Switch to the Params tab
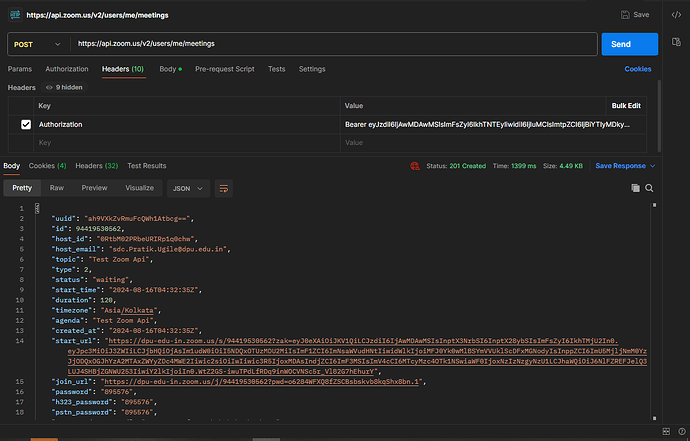This screenshot has height=441, width=690. pyautogui.click(x=19, y=69)
